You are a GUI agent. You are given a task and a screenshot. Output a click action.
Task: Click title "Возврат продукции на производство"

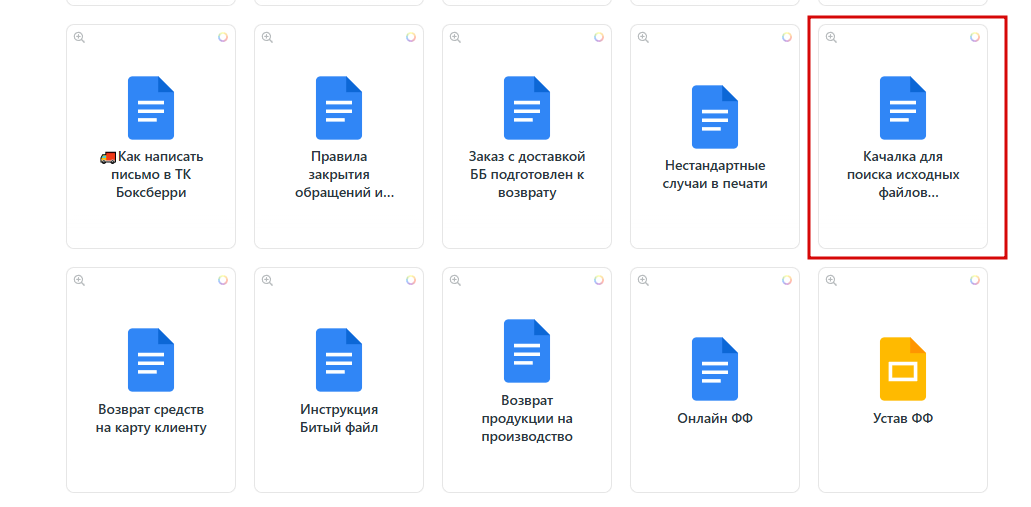[527, 418]
